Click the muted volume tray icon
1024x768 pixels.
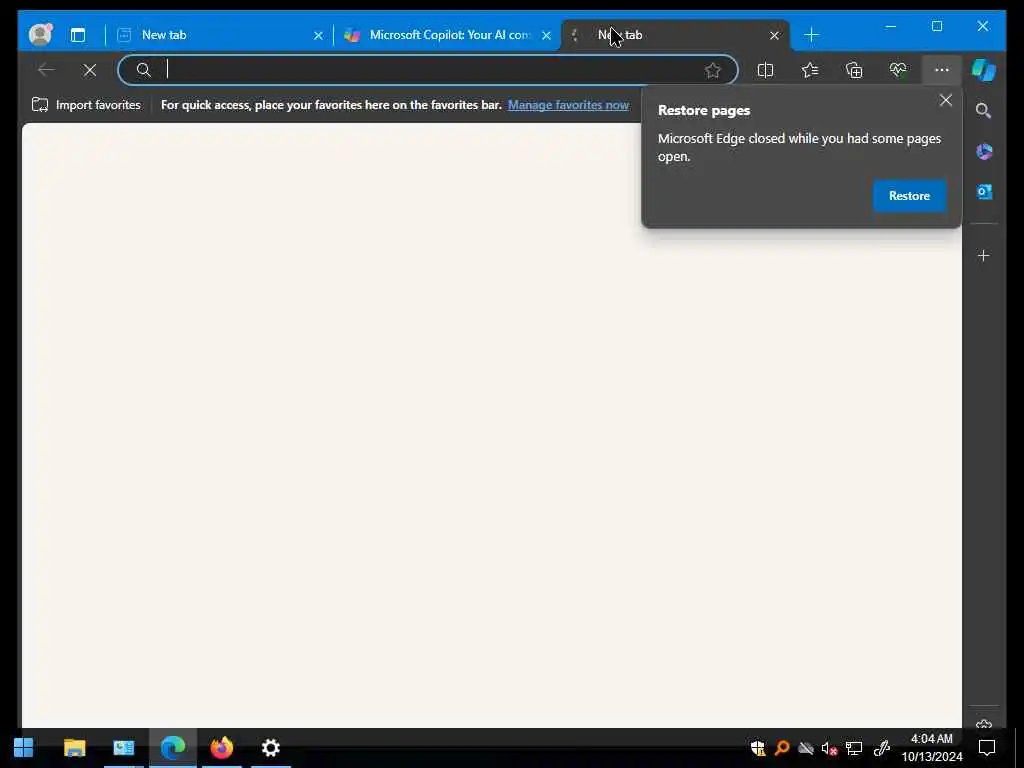coord(829,748)
